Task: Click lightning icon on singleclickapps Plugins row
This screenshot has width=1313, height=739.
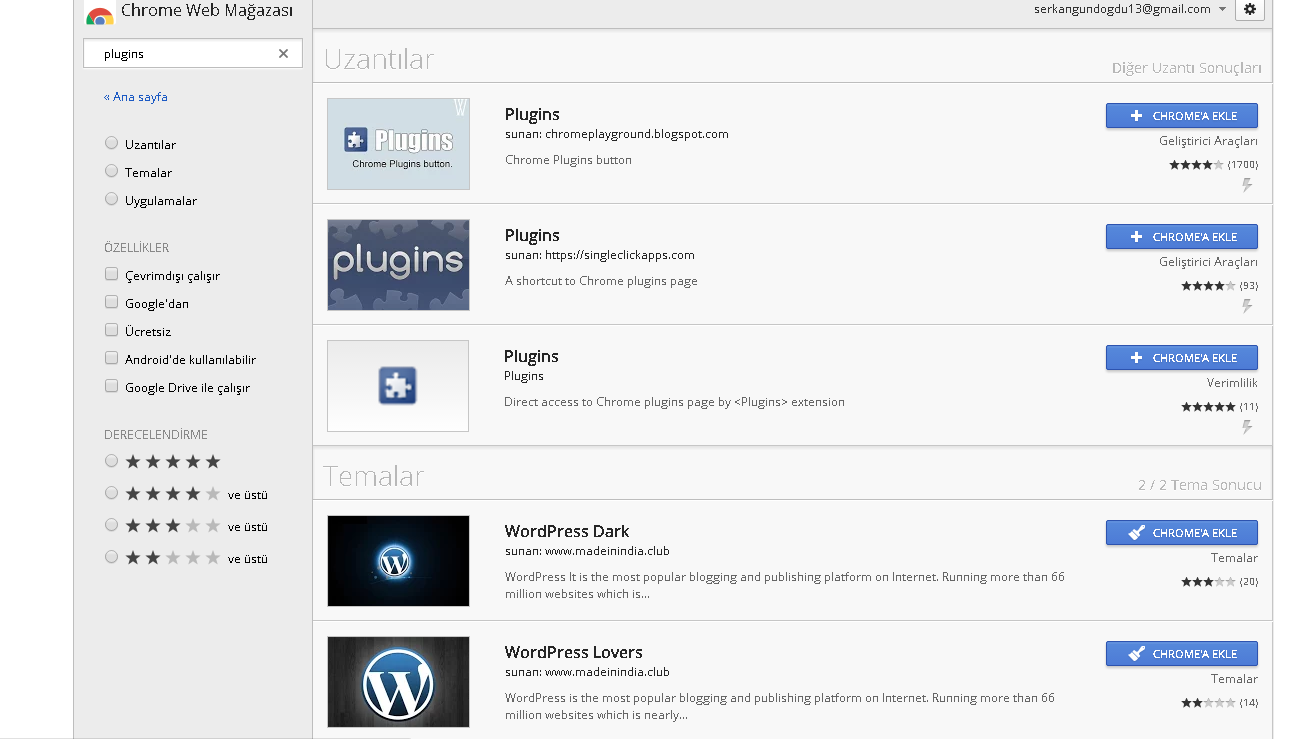Action: [1247, 306]
